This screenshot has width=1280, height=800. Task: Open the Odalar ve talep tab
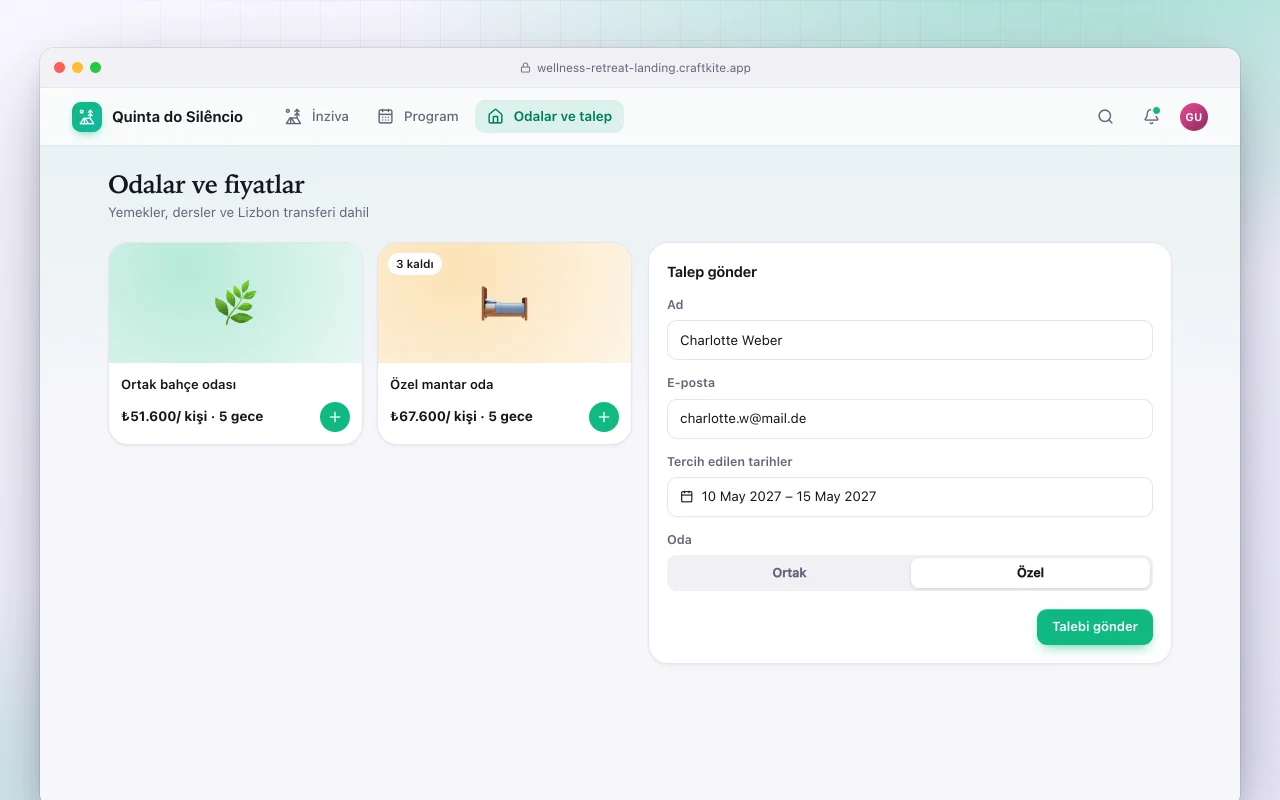549,116
